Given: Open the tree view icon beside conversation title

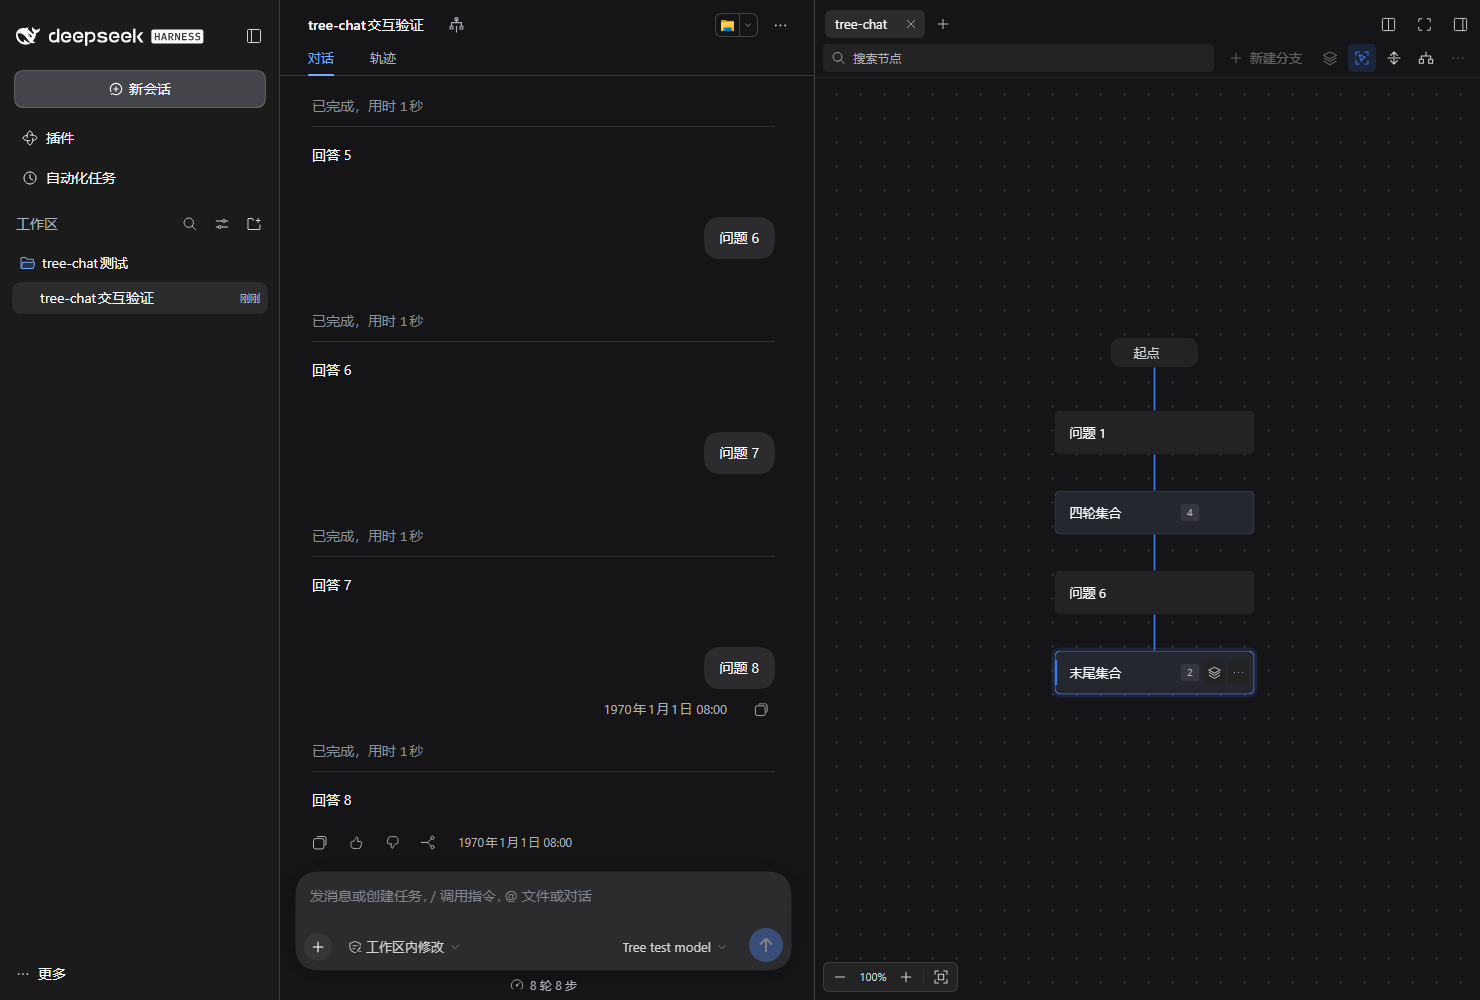Looking at the screenshot, I should [x=457, y=25].
